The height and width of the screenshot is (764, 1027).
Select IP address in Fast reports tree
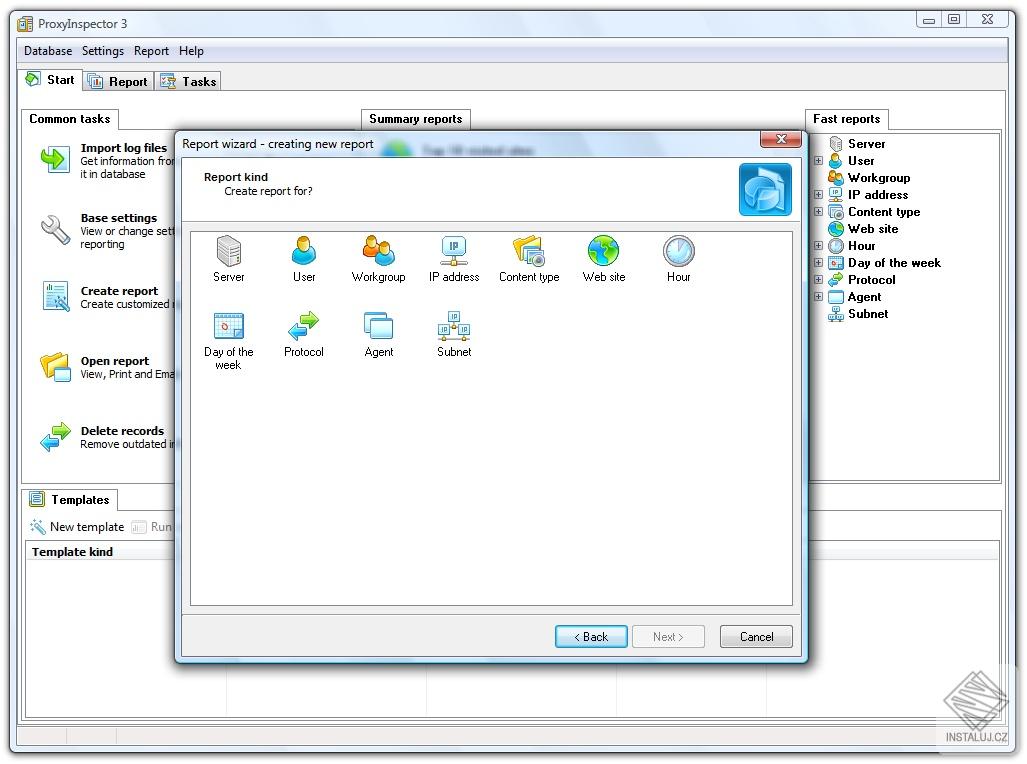pyautogui.click(x=878, y=195)
